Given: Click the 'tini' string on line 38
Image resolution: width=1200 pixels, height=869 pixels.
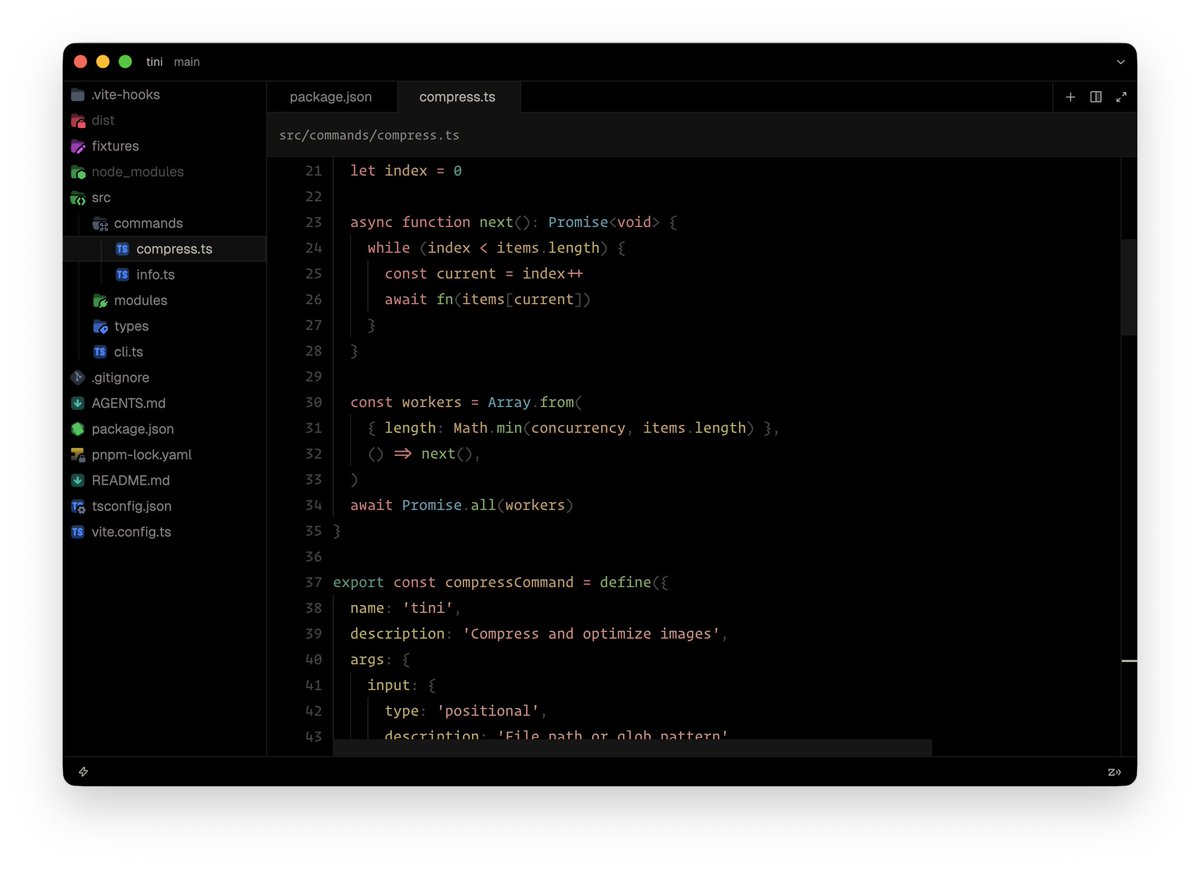Looking at the screenshot, I should pyautogui.click(x=428, y=608).
